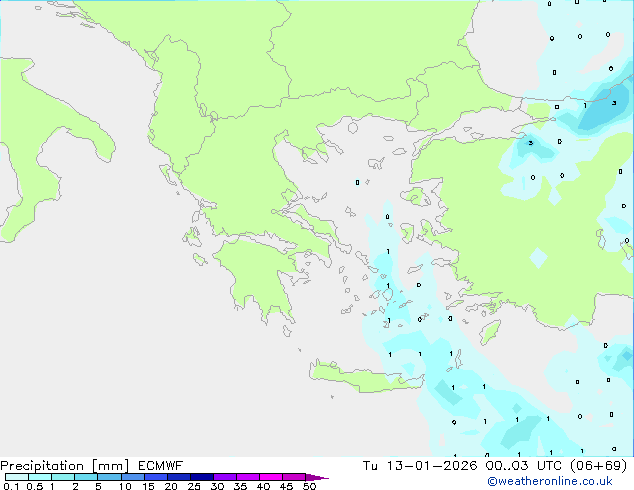Click the '30' legend scale label
Screen dimensions: 634x490
coord(217,486)
